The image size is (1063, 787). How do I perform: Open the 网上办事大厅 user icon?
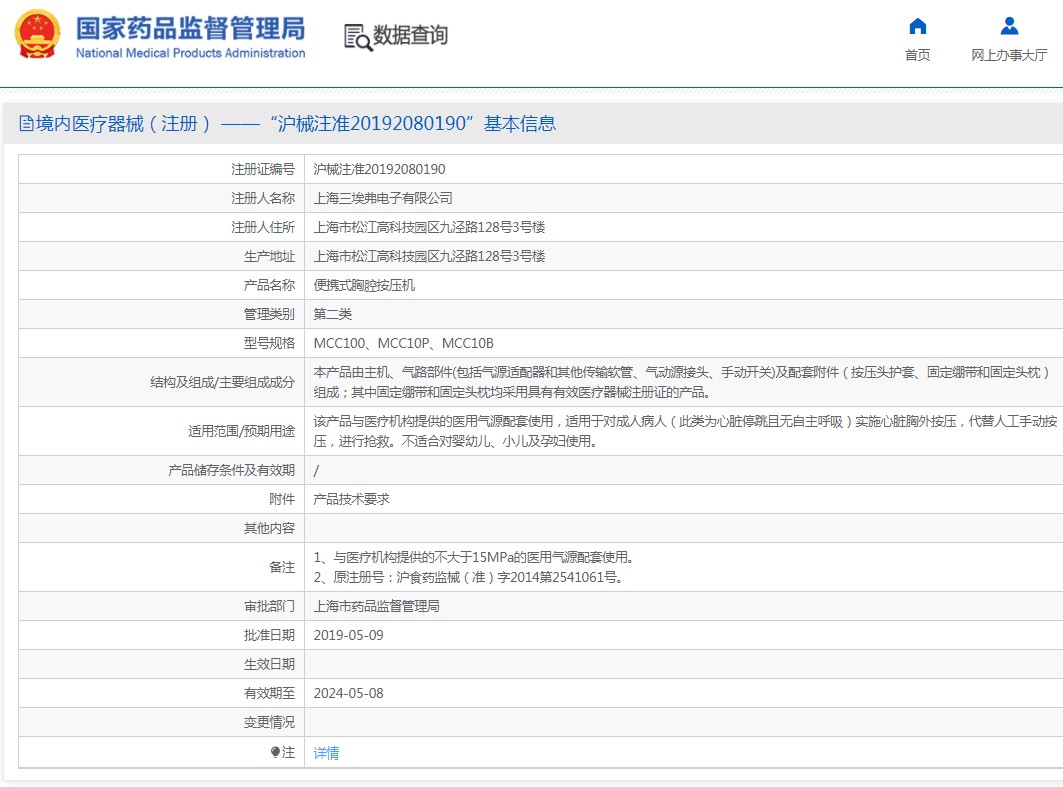tap(1009, 26)
